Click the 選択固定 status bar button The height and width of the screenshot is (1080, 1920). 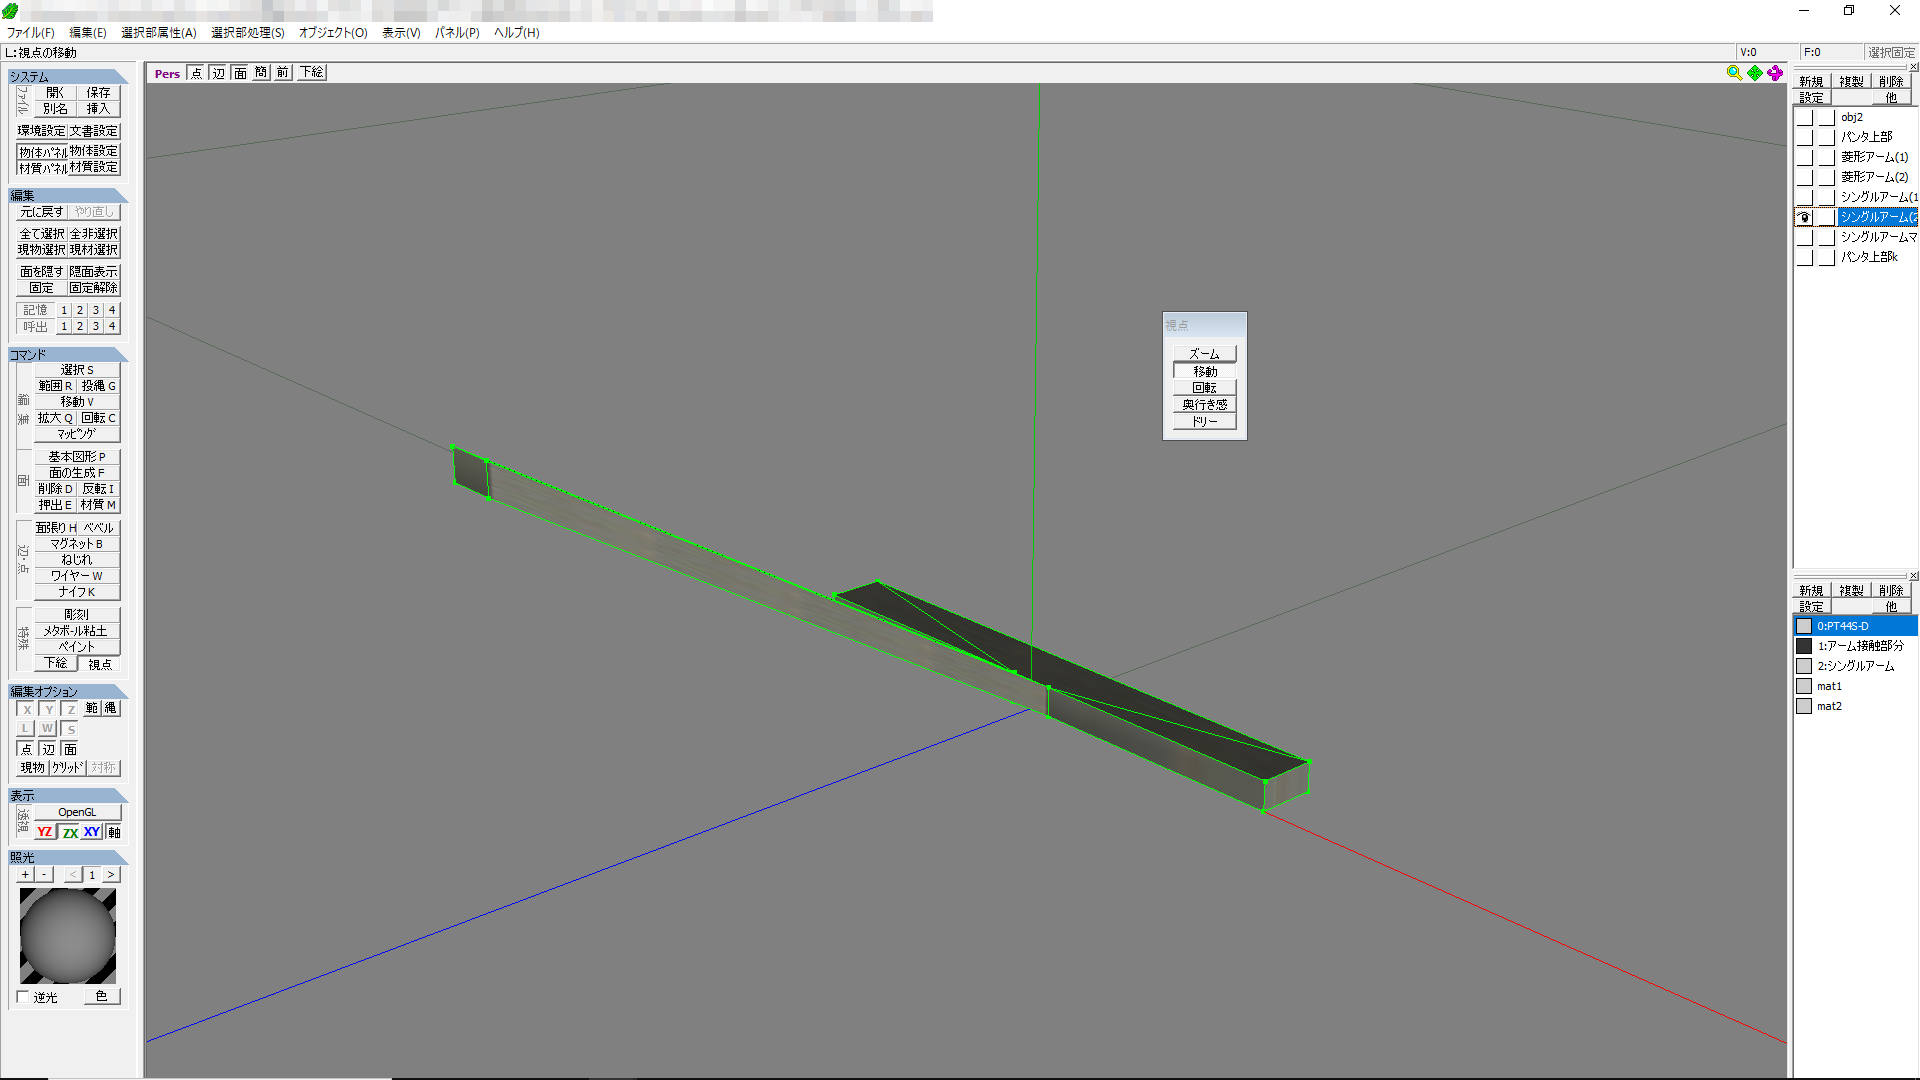(1891, 53)
